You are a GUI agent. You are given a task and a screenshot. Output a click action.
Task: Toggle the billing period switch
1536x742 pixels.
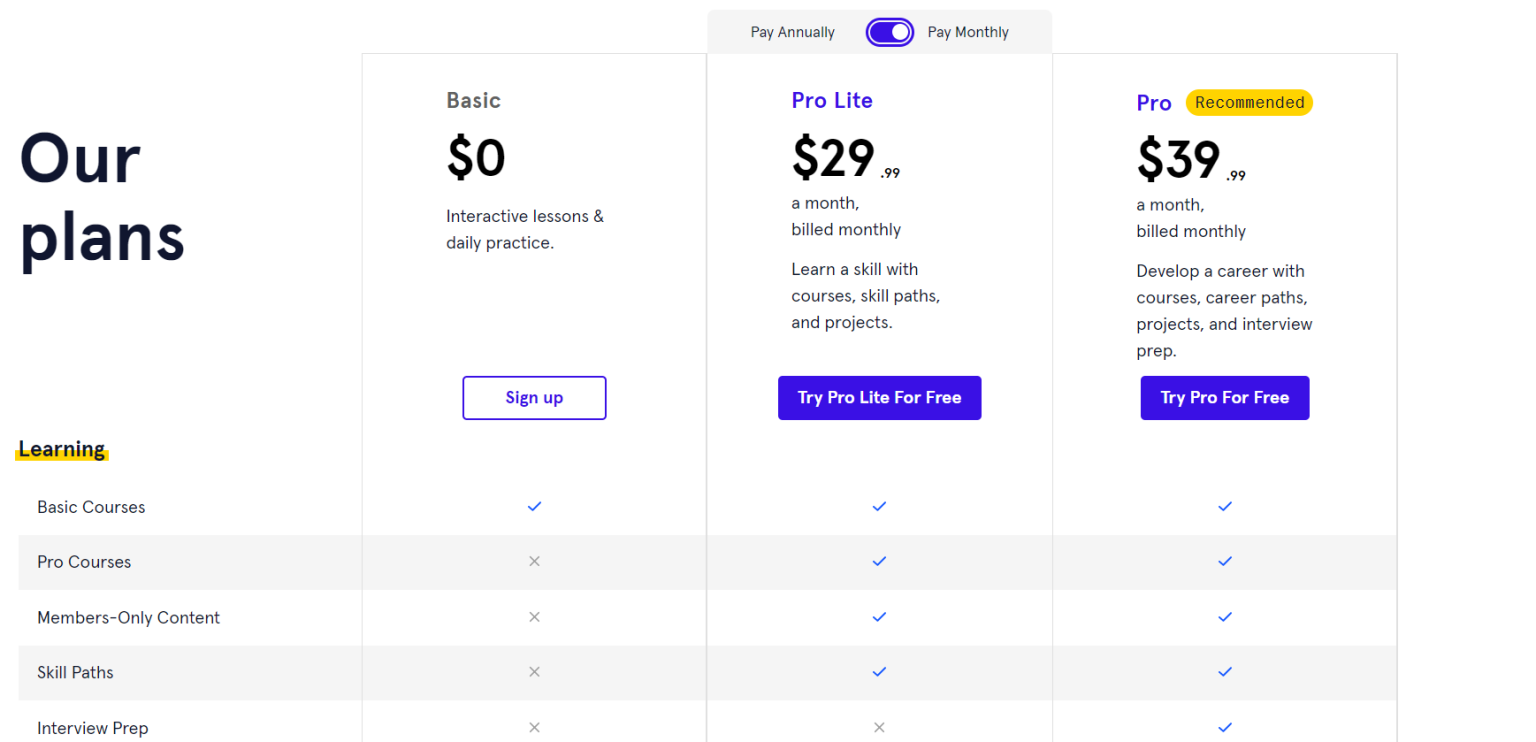click(x=889, y=31)
